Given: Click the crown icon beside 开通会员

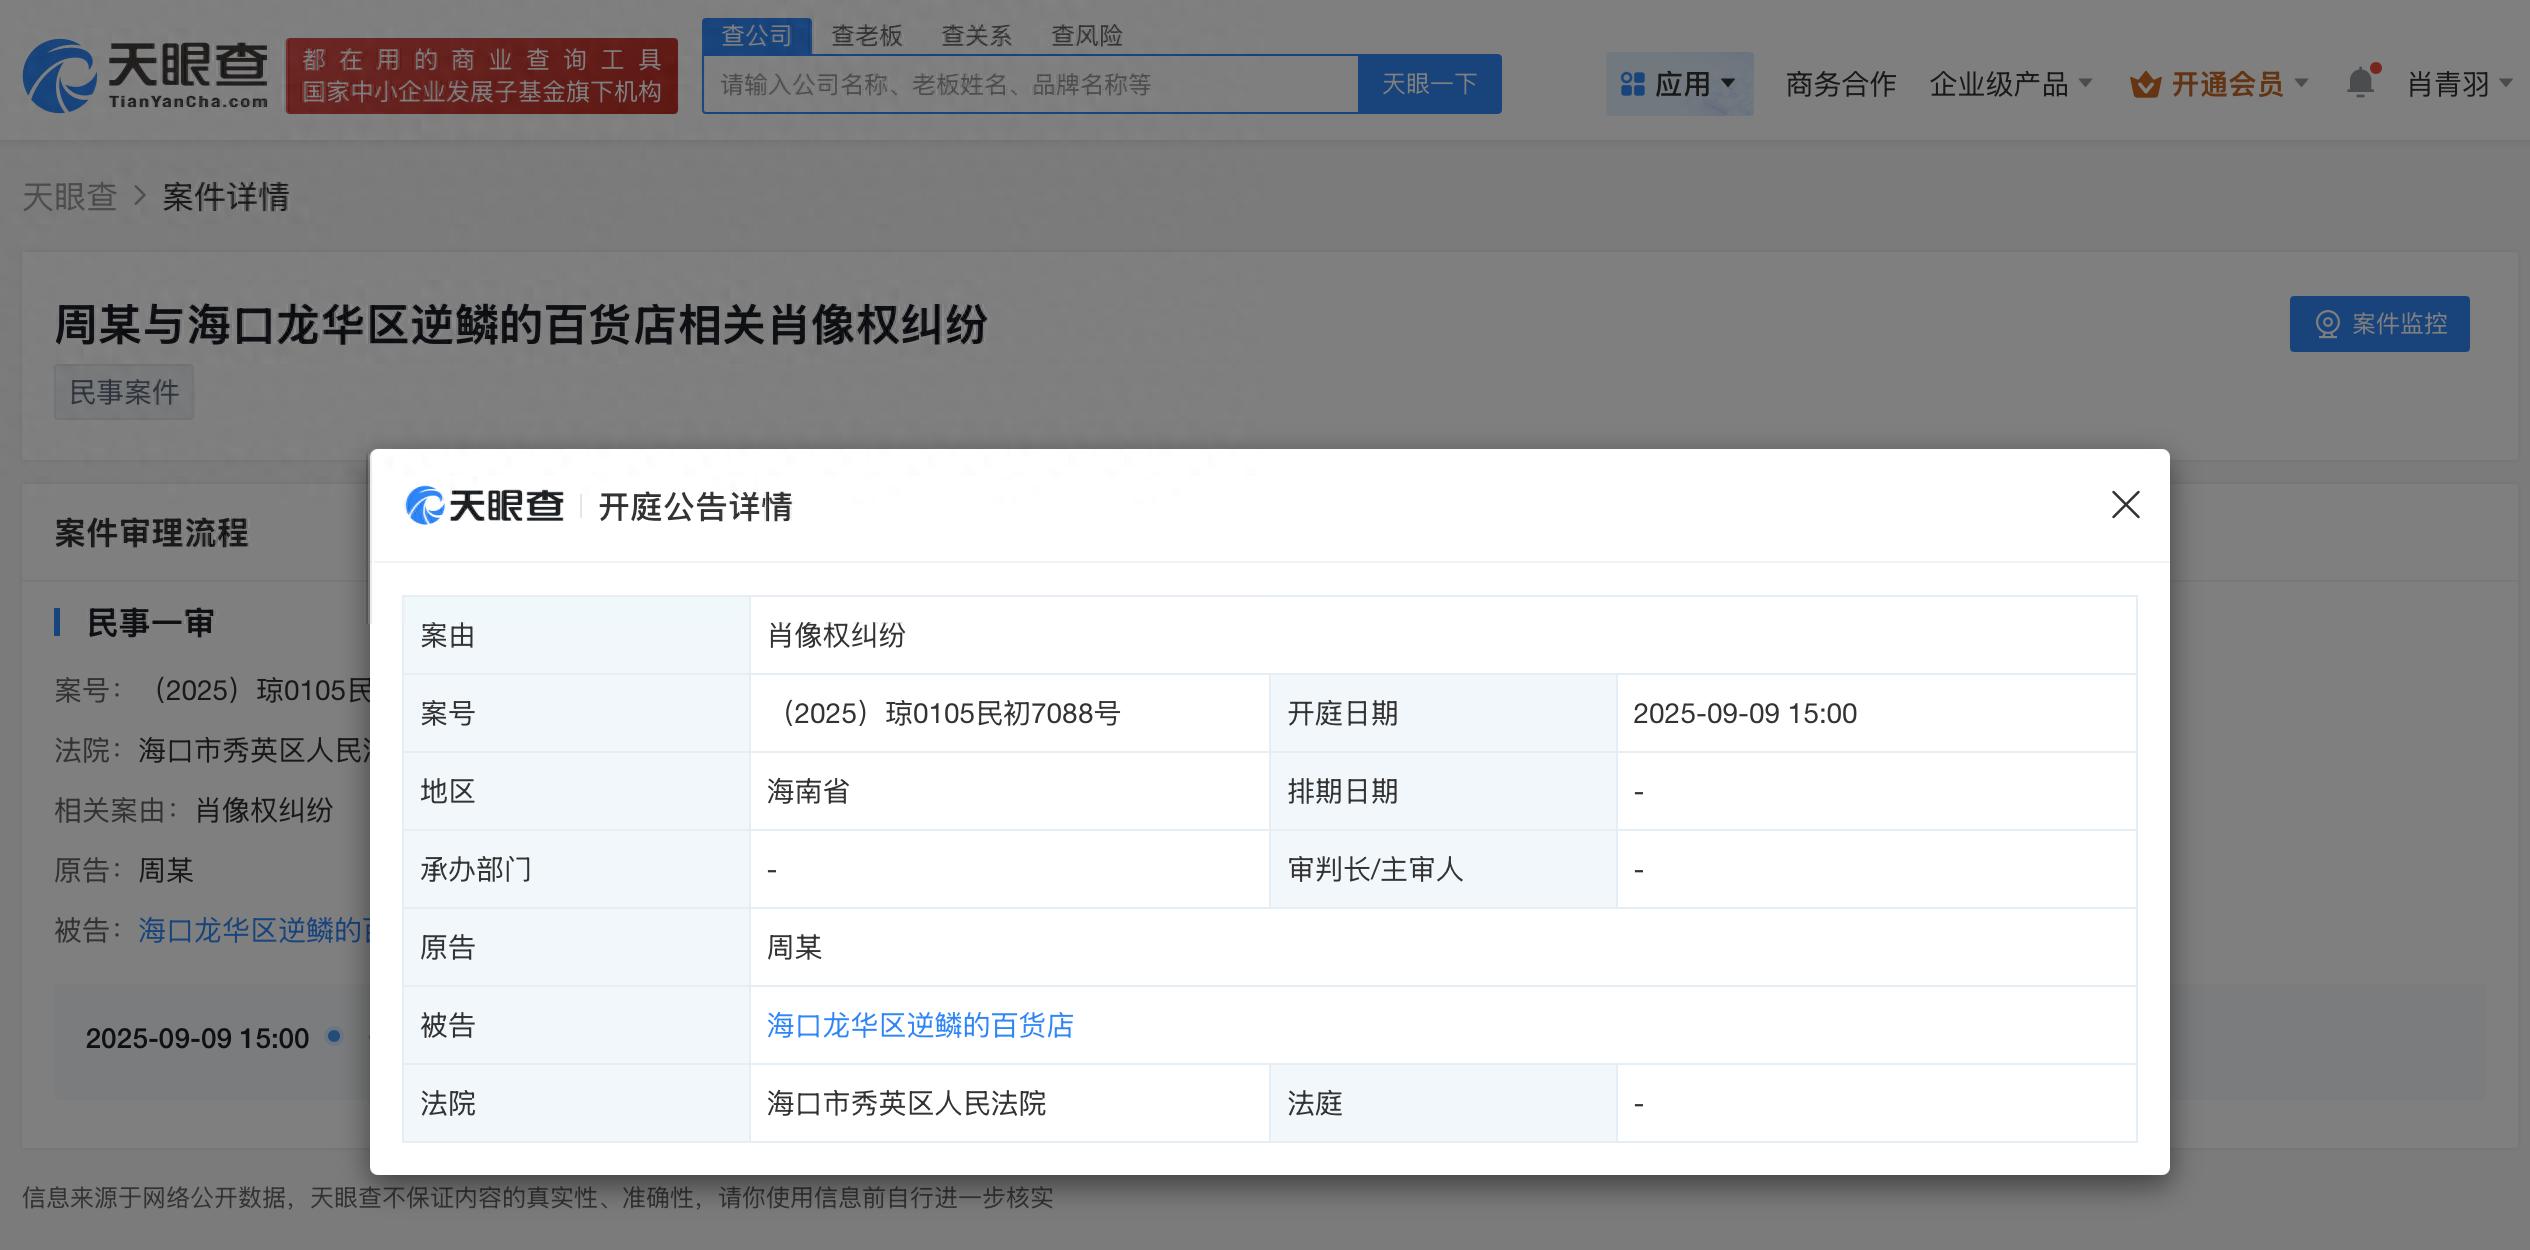Looking at the screenshot, I should click(x=2145, y=85).
